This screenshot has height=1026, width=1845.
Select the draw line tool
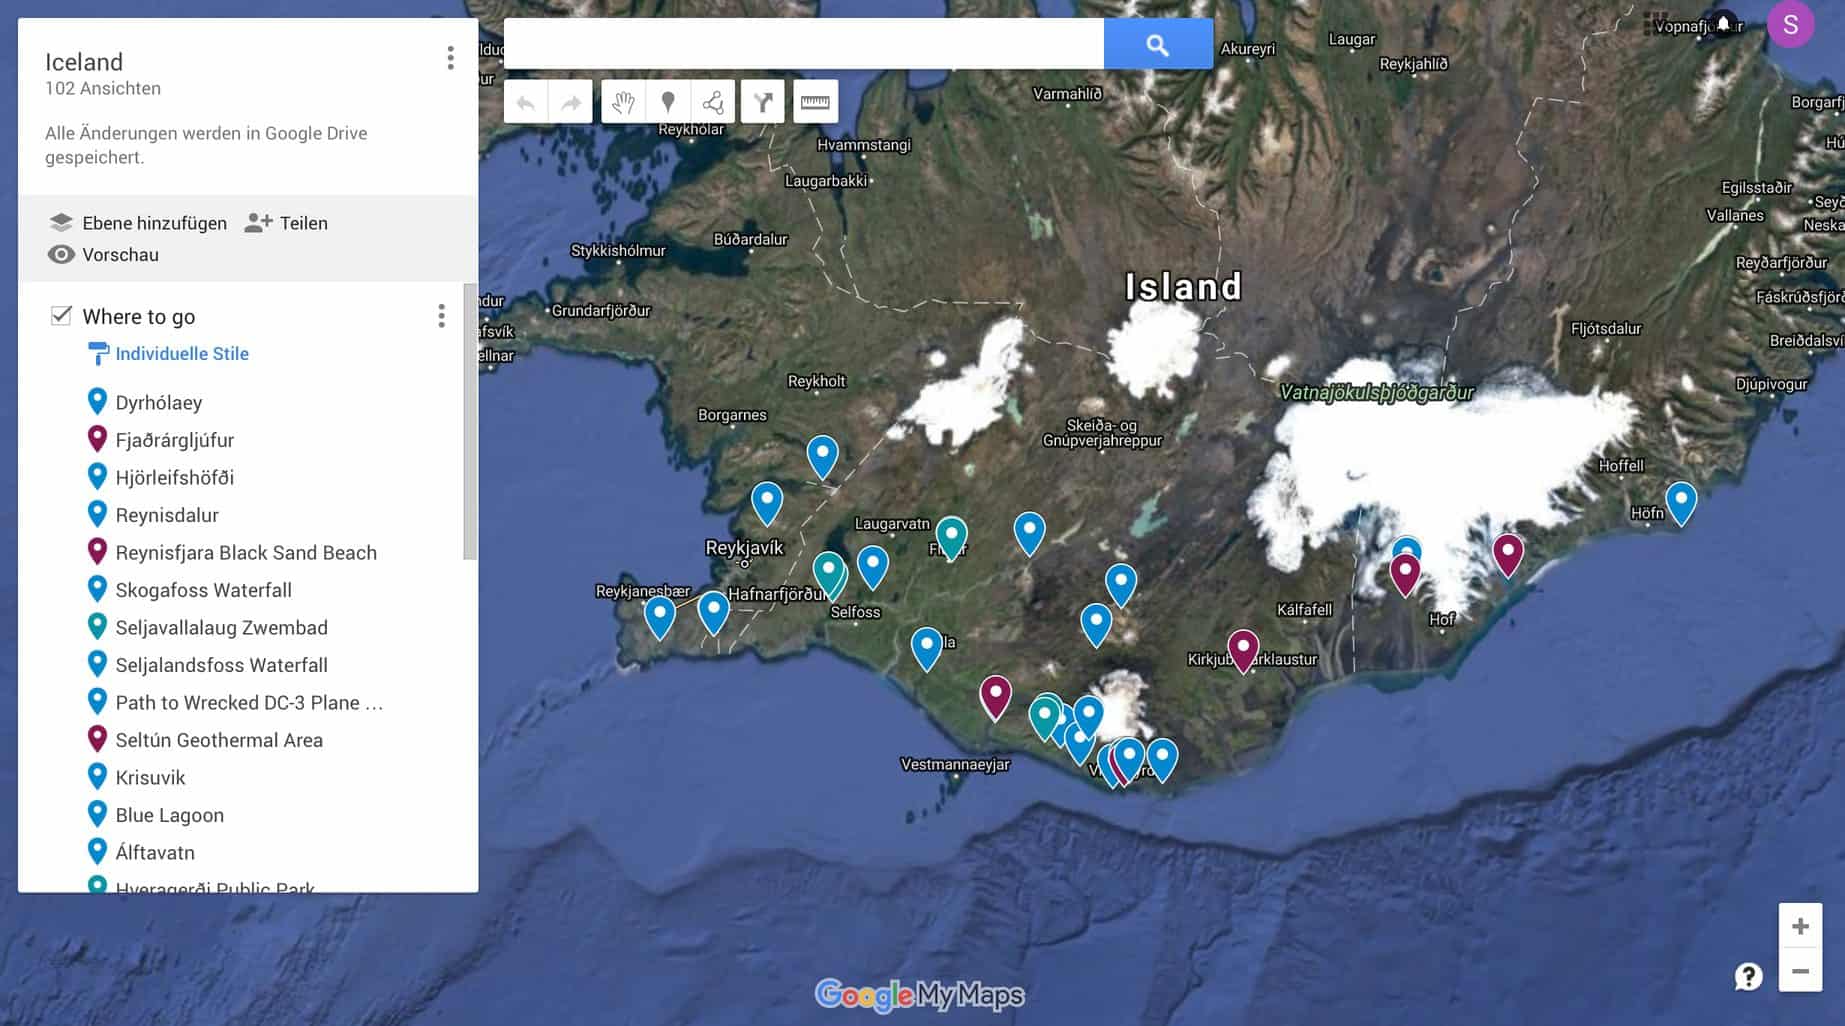pyautogui.click(x=713, y=102)
